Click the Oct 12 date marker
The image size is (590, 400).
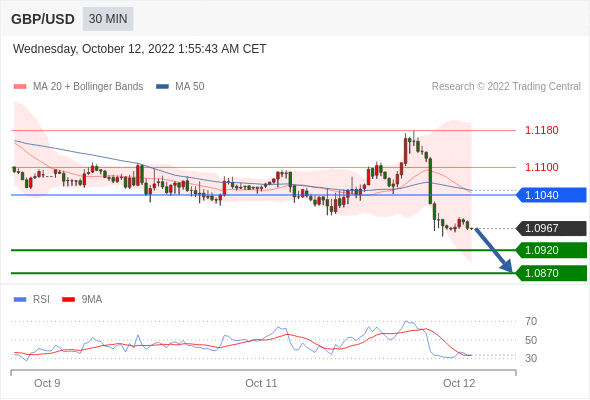click(x=459, y=383)
